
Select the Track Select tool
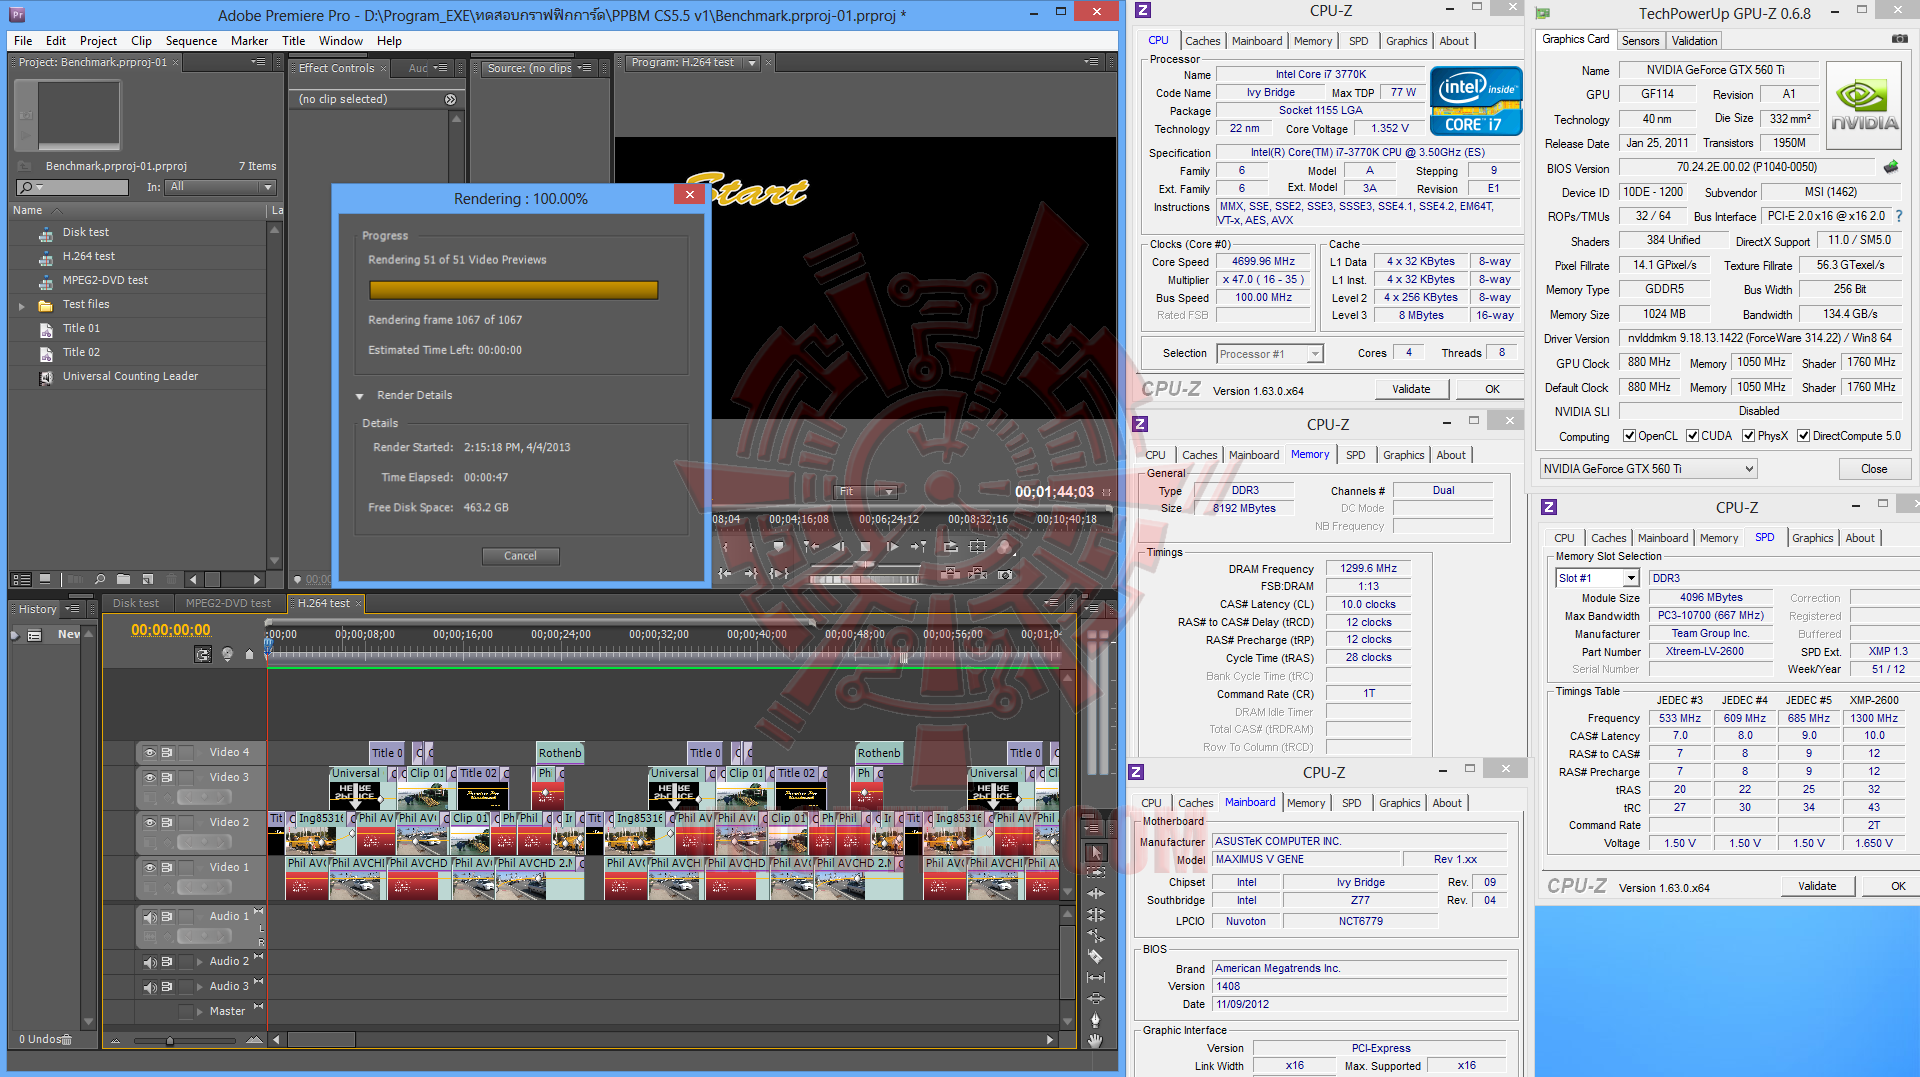tap(1096, 873)
